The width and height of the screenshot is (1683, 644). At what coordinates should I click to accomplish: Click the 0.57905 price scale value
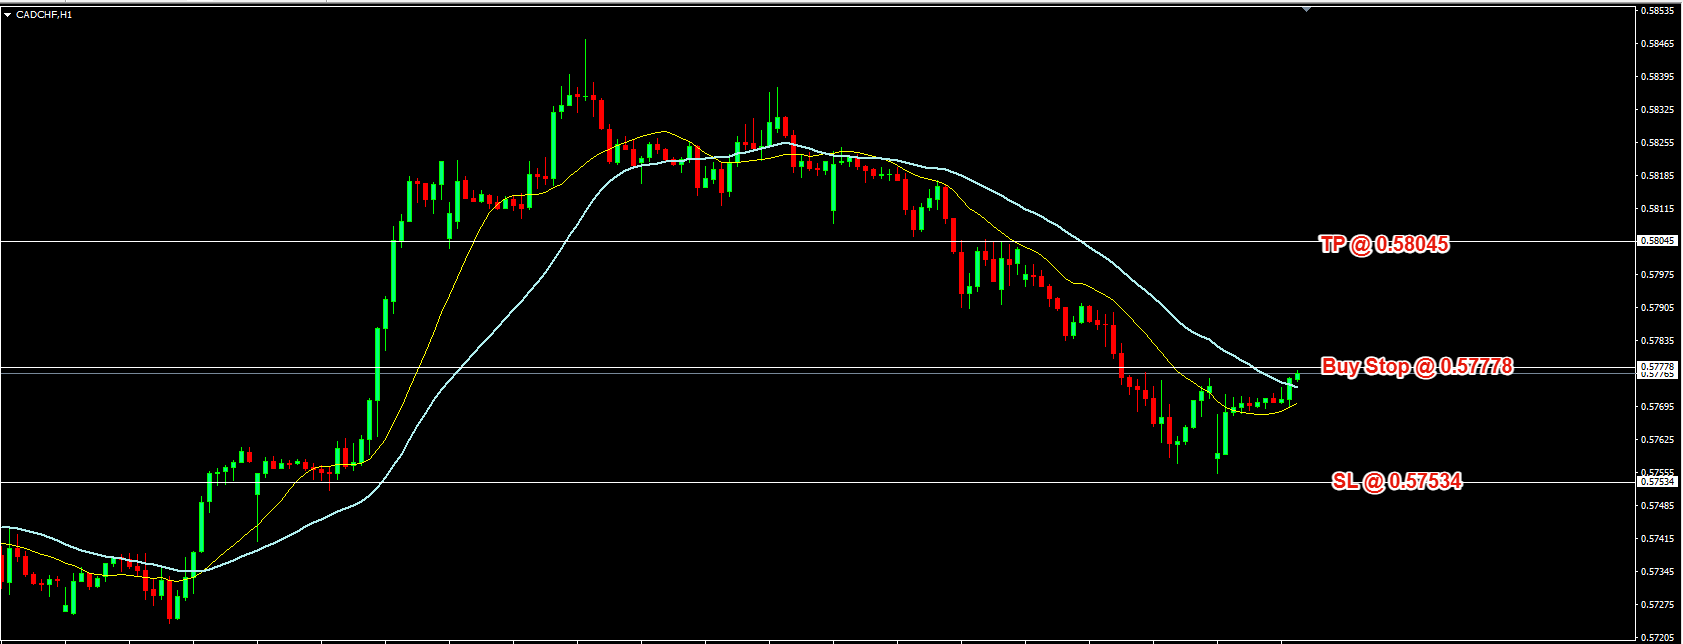[x=1659, y=308]
